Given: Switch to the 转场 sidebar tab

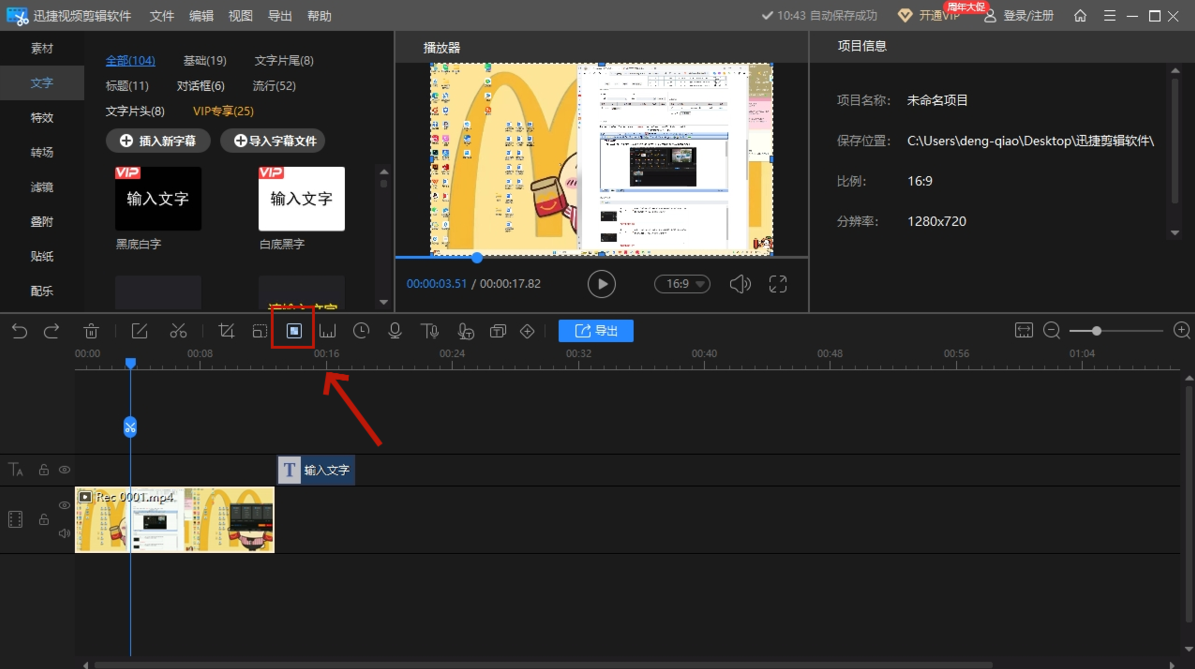Looking at the screenshot, I should [42, 152].
